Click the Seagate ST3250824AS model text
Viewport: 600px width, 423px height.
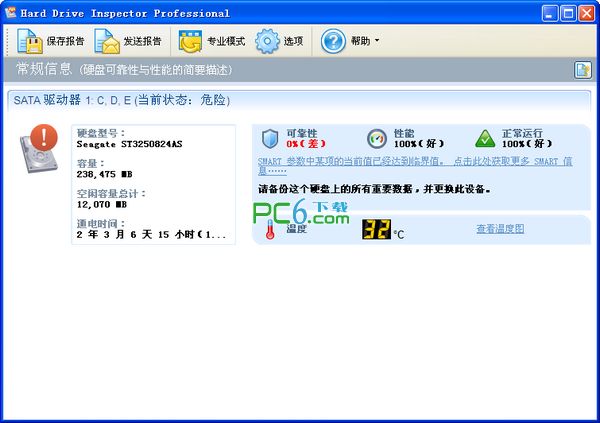tap(129, 144)
